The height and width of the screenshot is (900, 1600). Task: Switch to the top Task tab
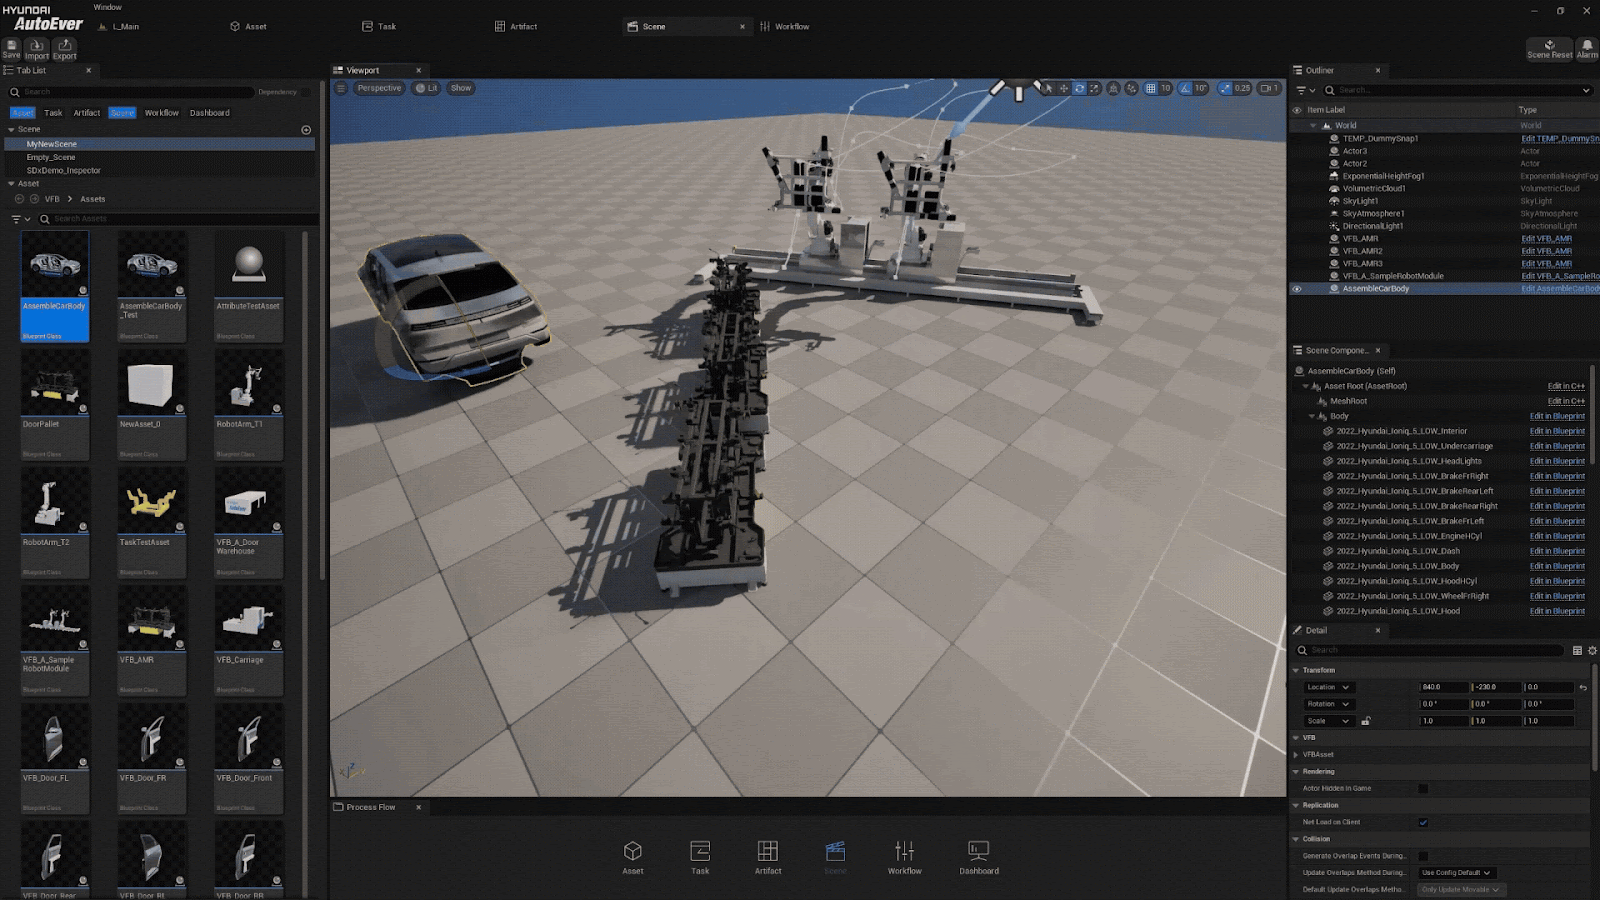[x=379, y=27]
